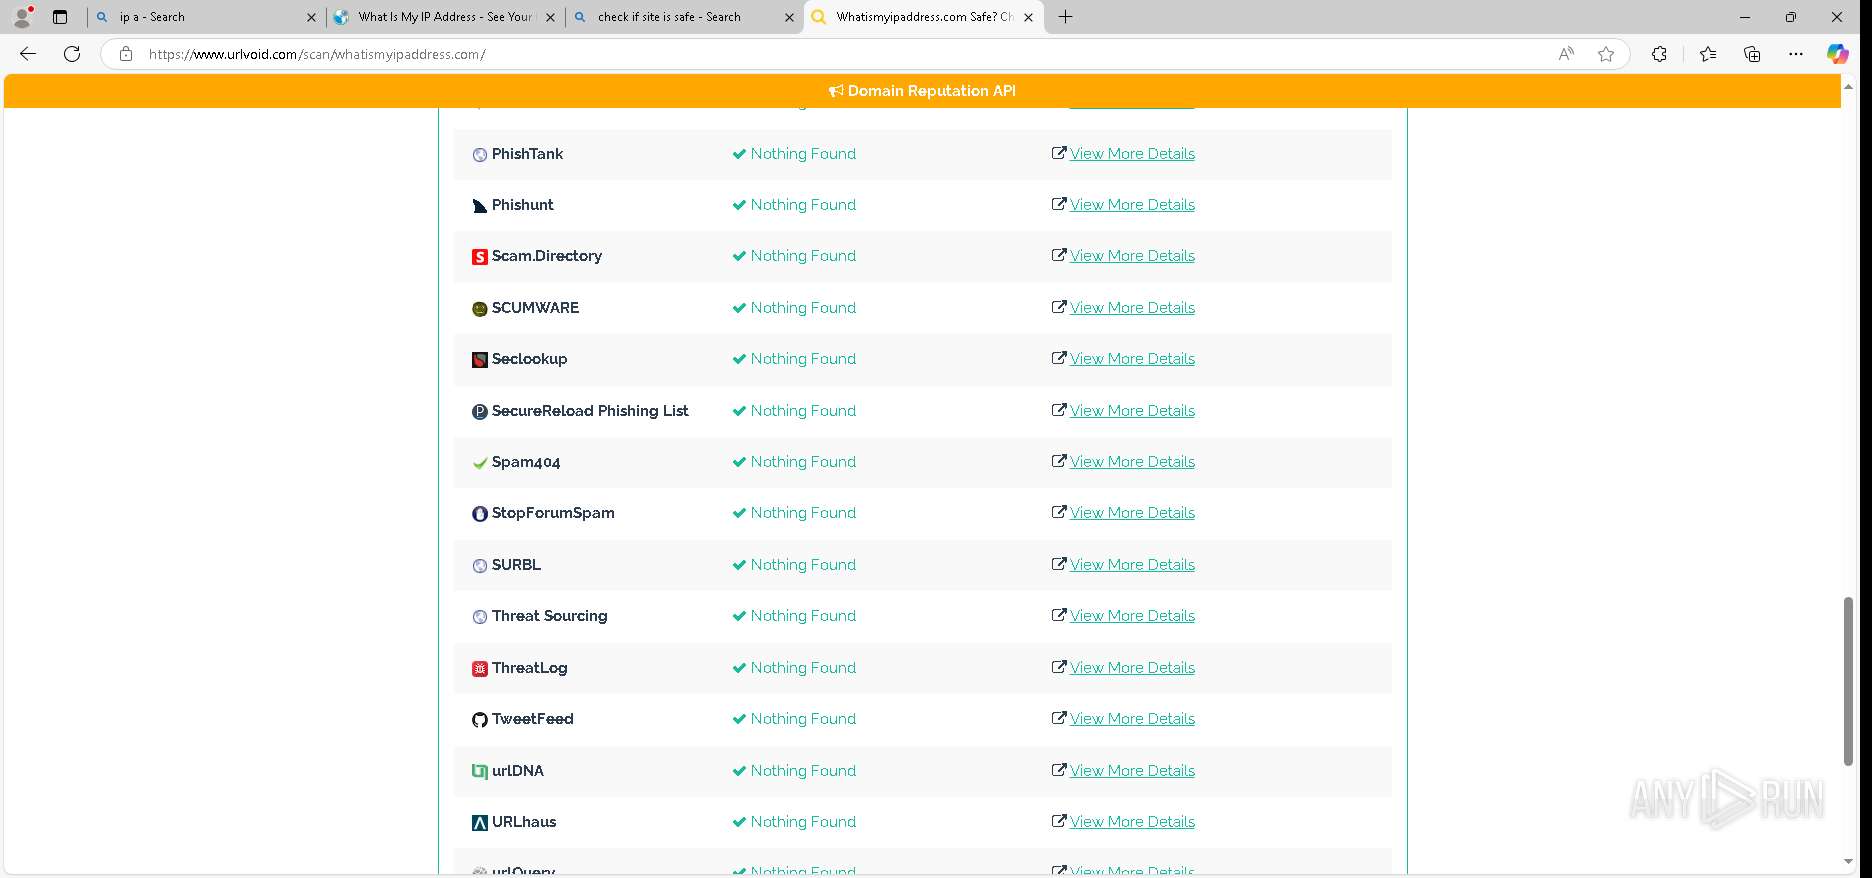Open View More Details for TweetFeed
The width and height of the screenshot is (1872, 878).
[1132, 719]
